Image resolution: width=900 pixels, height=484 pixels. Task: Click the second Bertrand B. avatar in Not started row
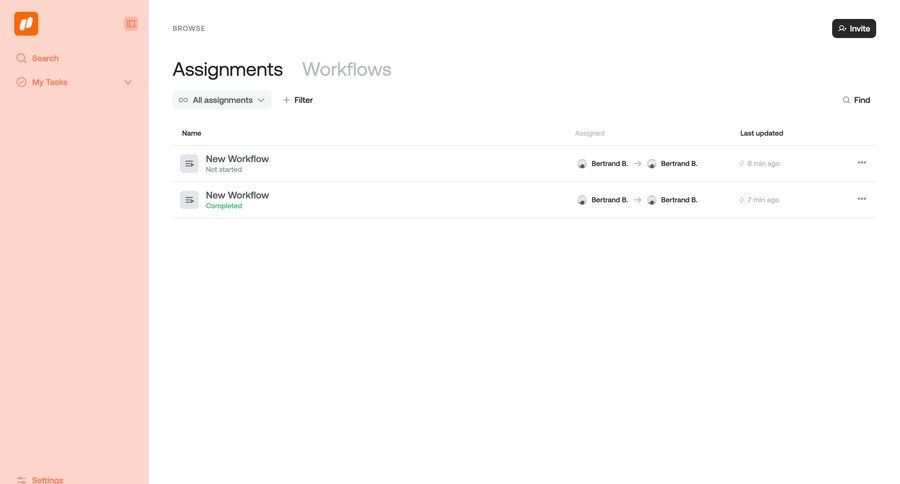click(651, 164)
